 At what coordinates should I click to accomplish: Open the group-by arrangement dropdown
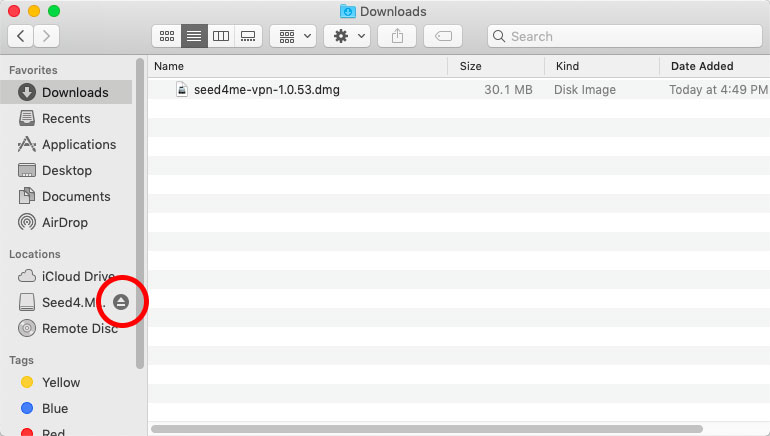tap(295, 36)
